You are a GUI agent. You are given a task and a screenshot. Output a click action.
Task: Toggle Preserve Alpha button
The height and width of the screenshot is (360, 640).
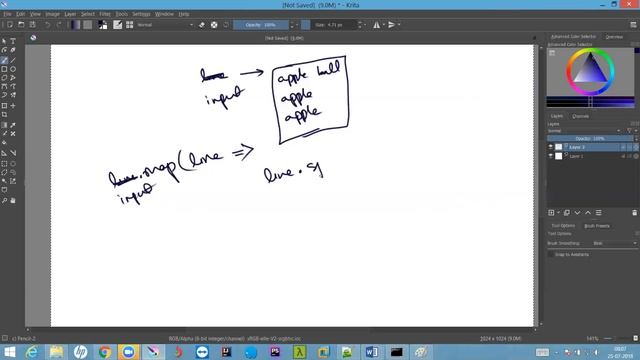tap(214, 25)
